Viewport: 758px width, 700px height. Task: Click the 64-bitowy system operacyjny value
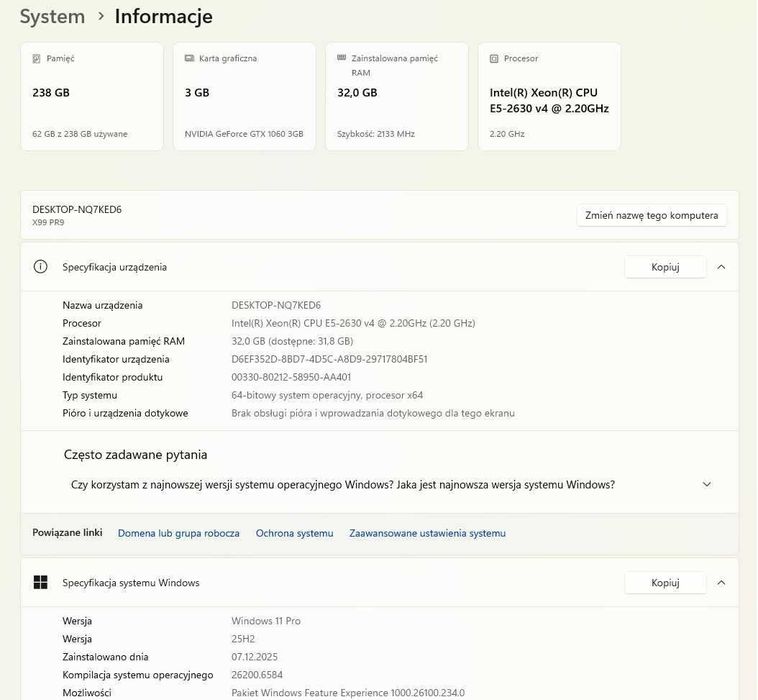(x=327, y=395)
